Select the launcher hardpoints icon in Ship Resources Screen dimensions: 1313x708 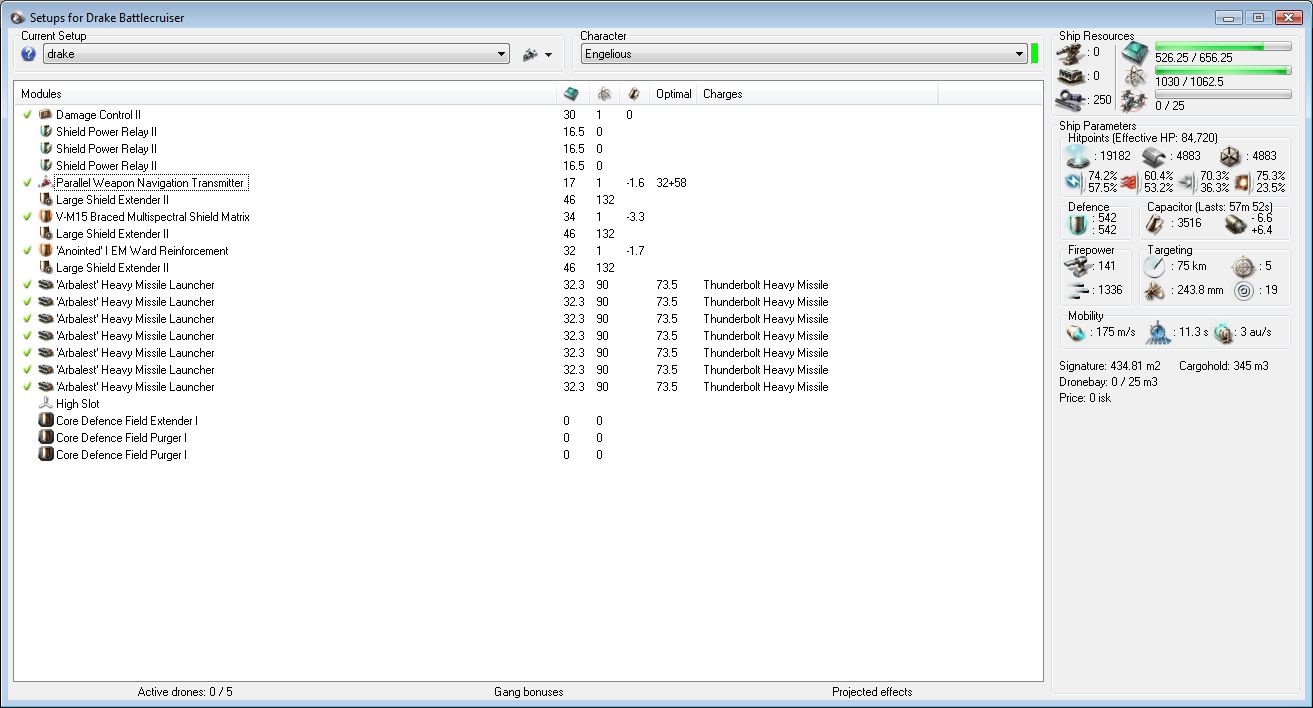click(x=1071, y=76)
